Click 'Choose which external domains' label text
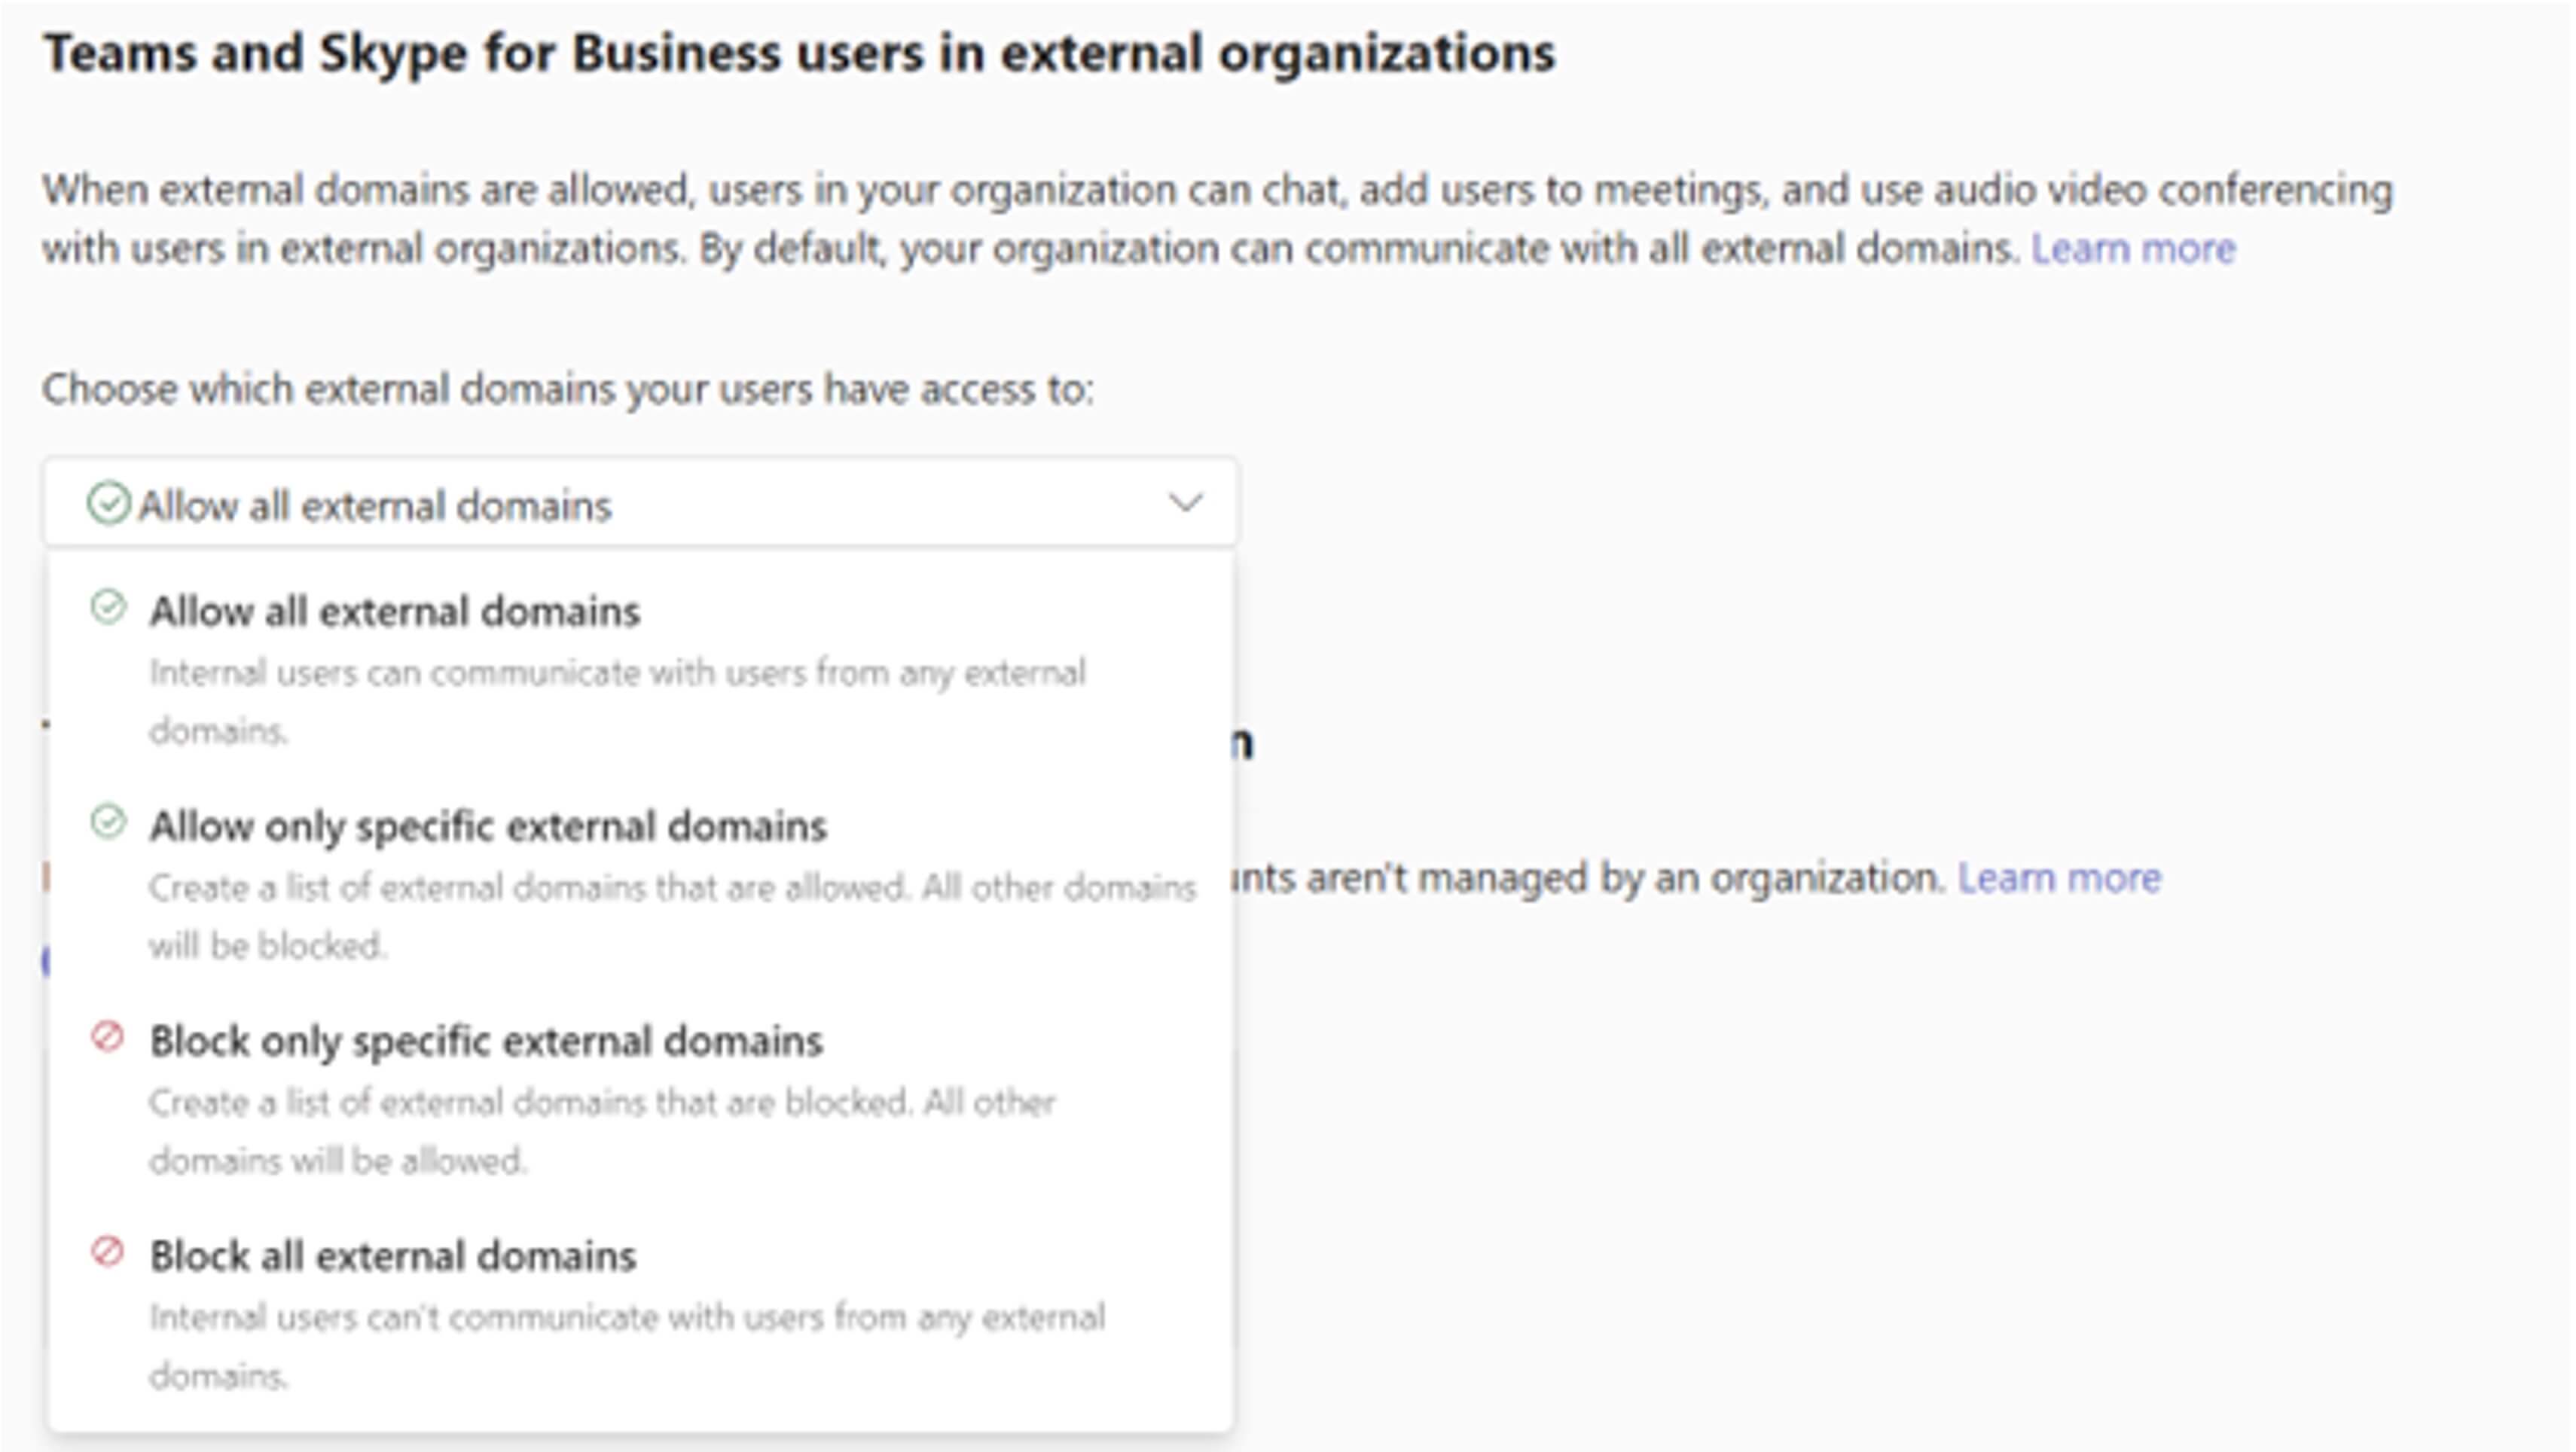The height and width of the screenshot is (1452, 2576). (568, 389)
